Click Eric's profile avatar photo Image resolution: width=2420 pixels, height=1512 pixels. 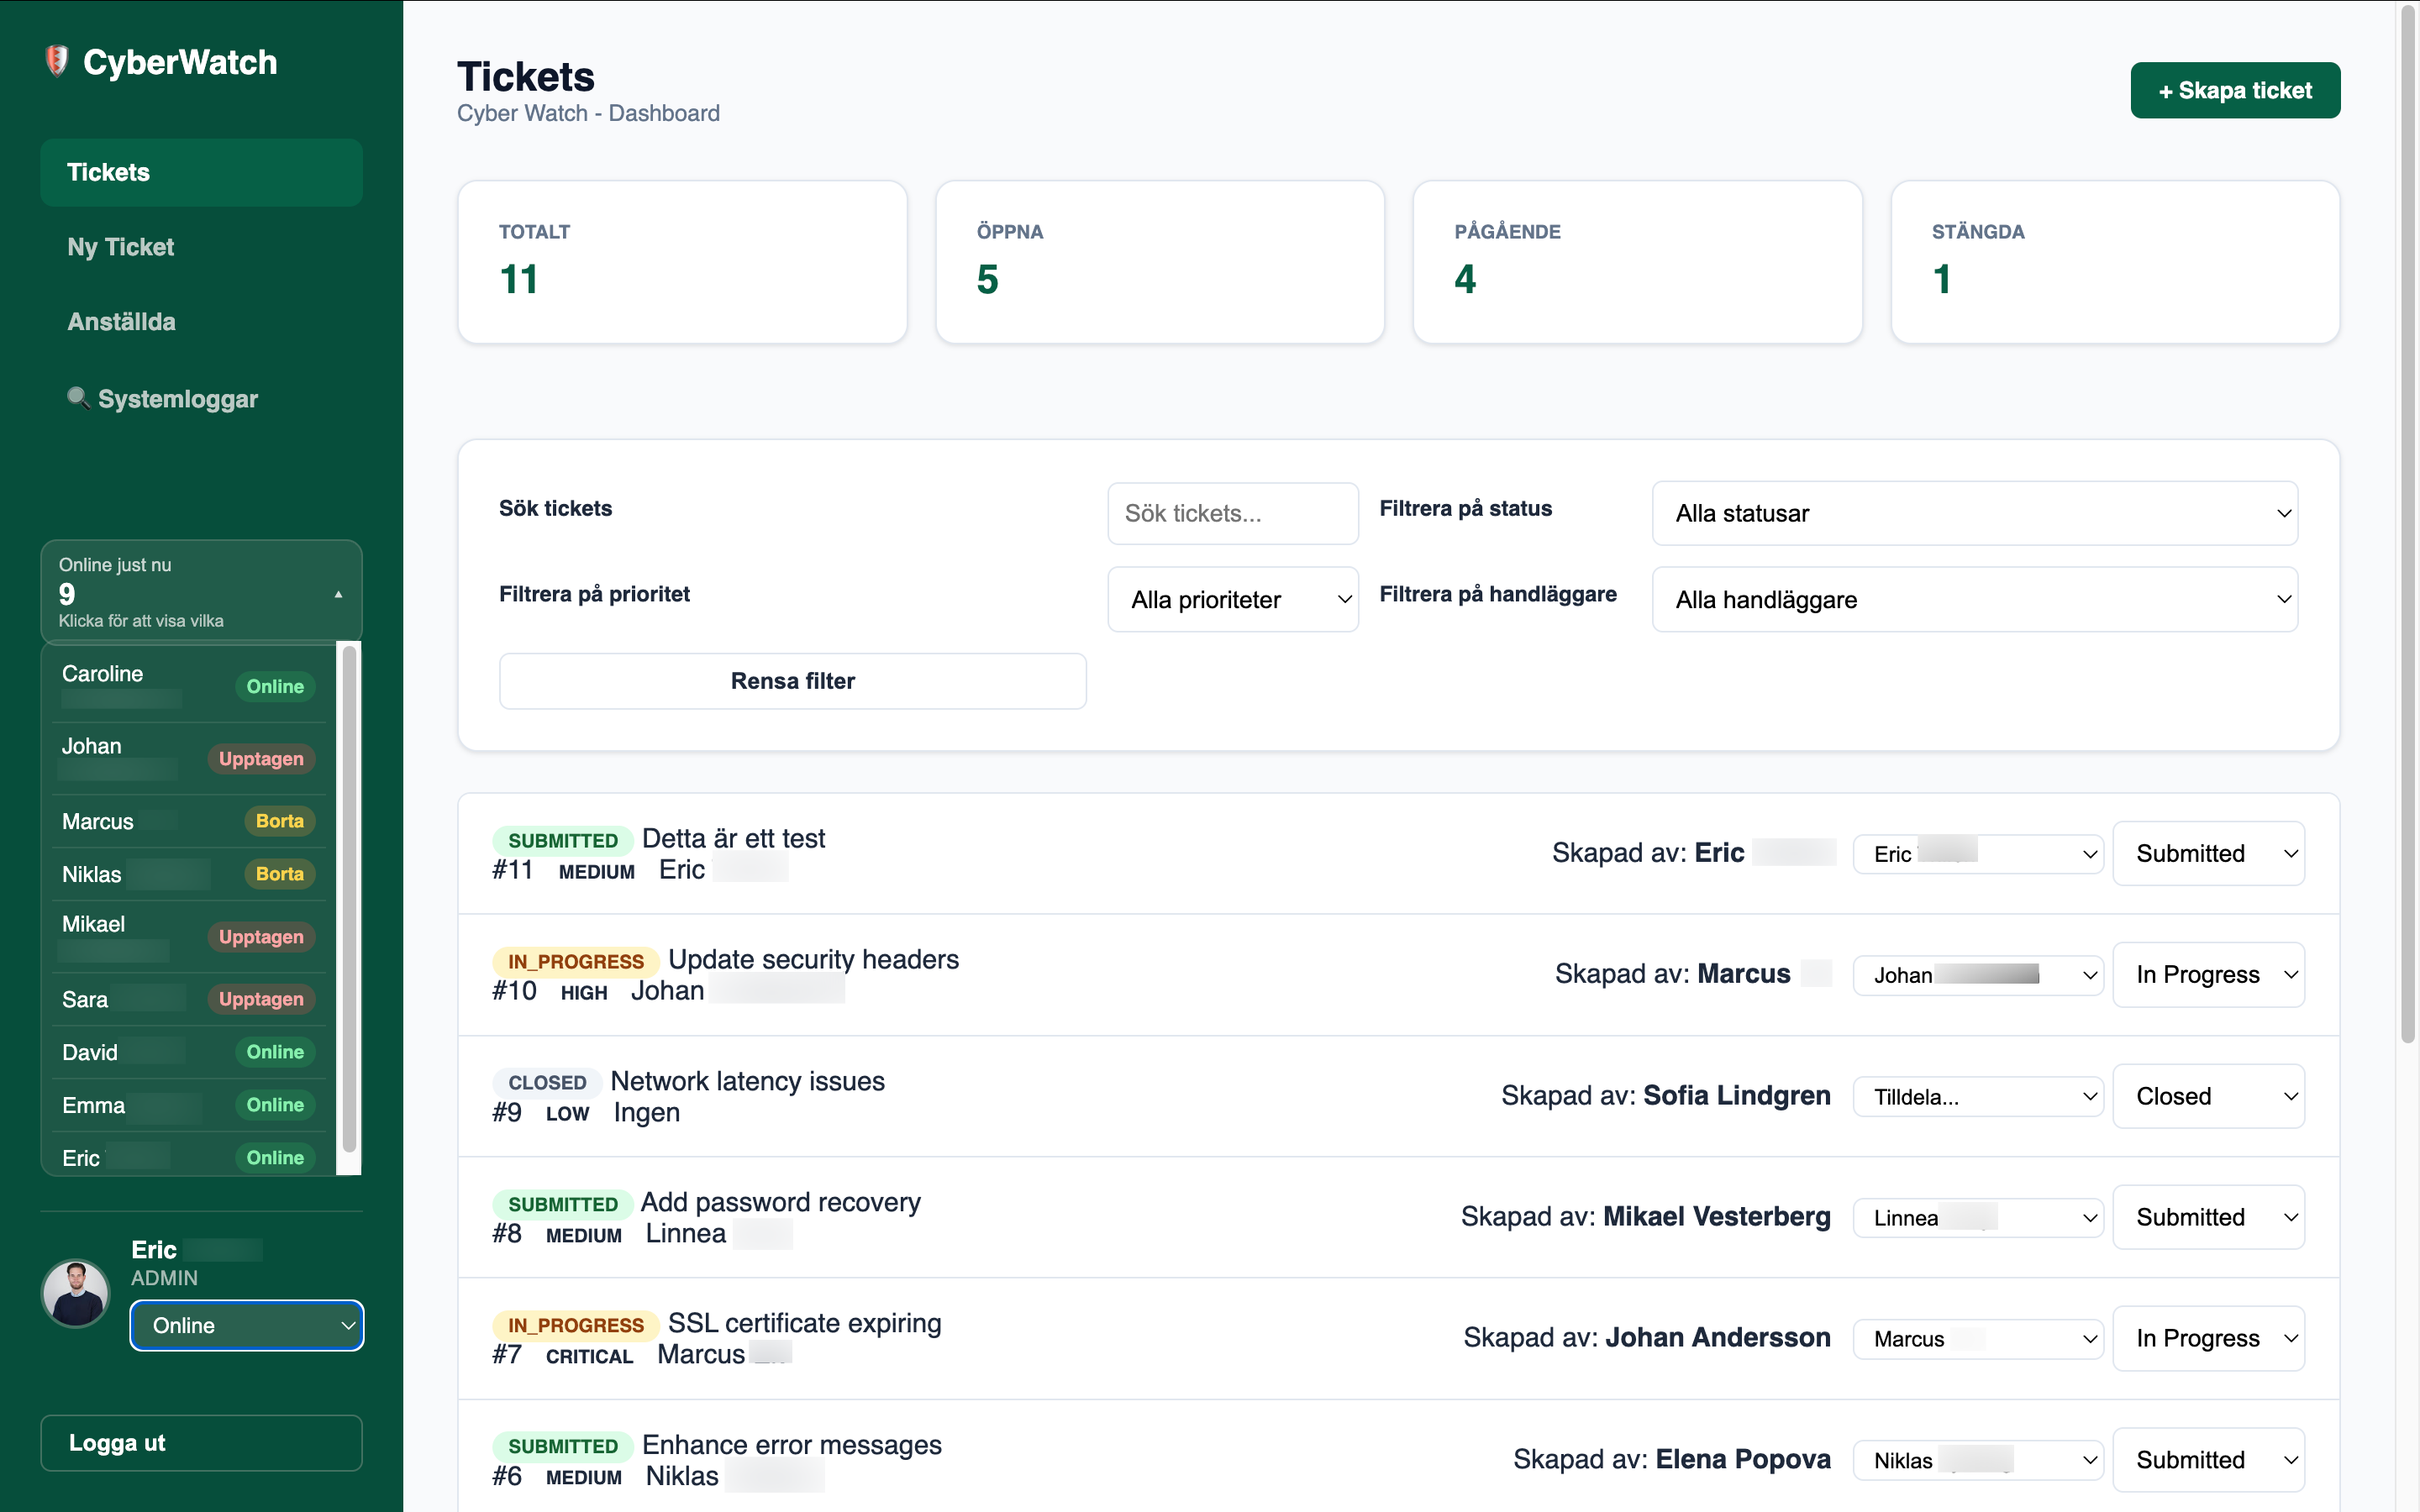(75, 1293)
